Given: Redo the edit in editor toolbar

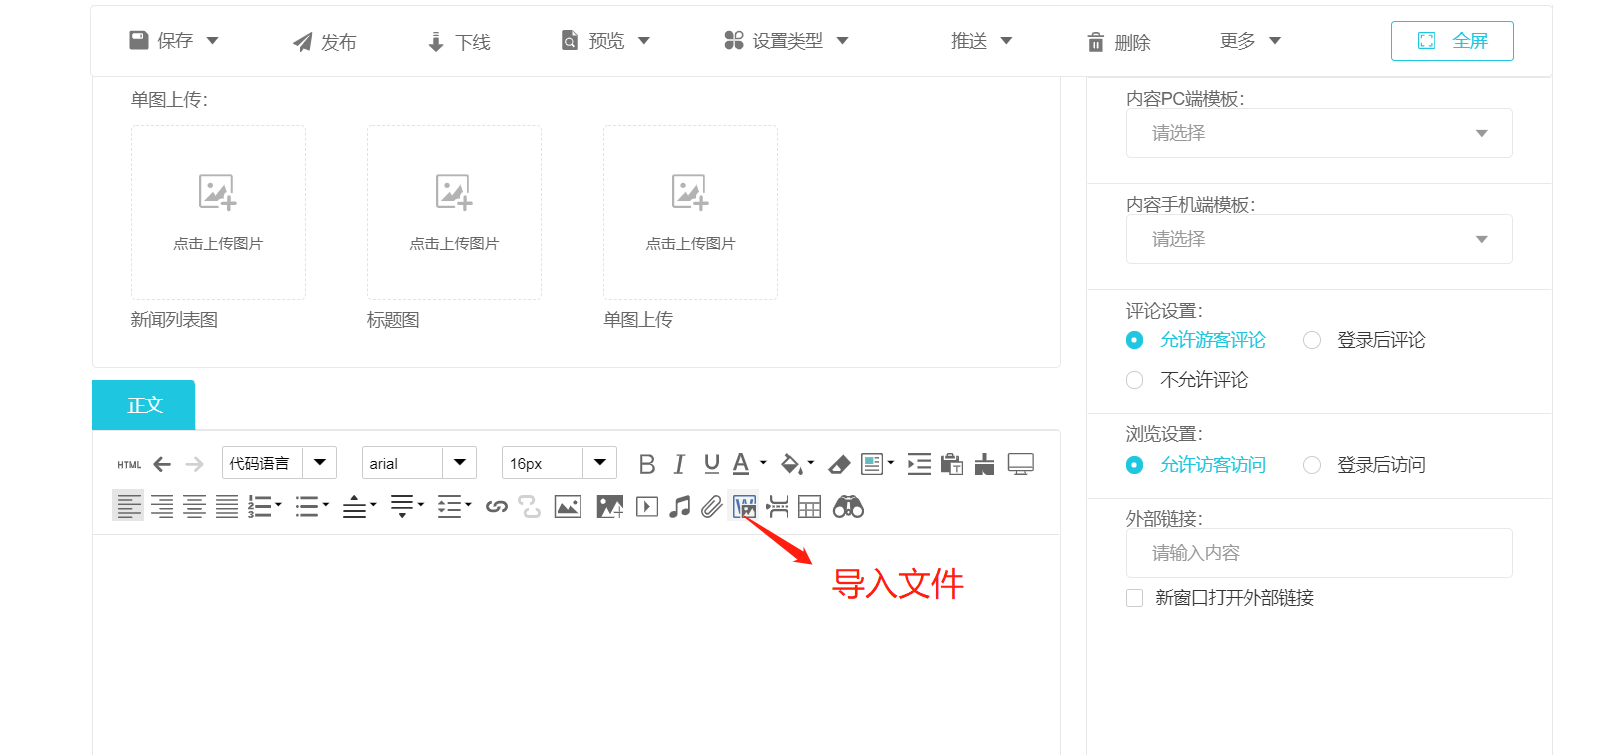Looking at the screenshot, I should 195,464.
